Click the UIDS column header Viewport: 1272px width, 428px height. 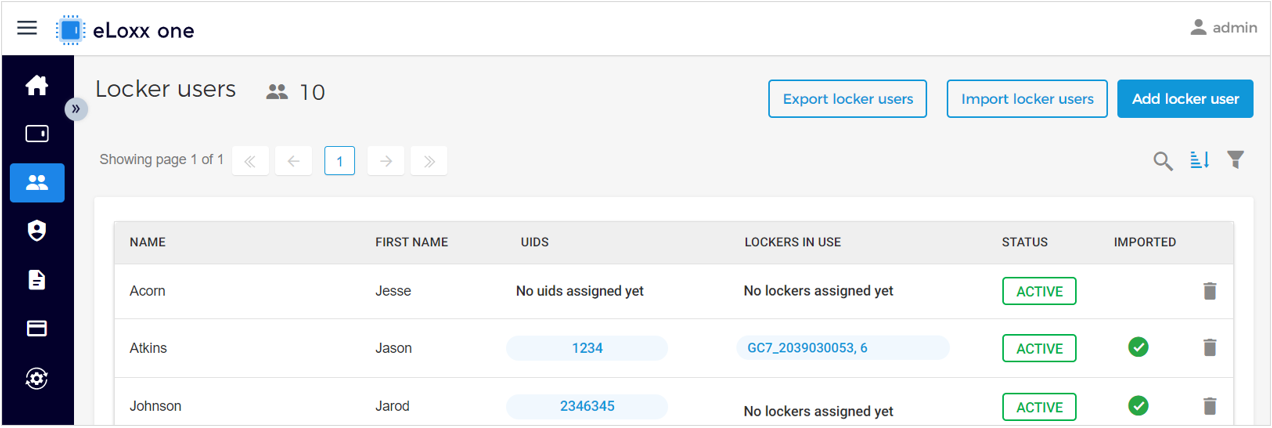tap(535, 242)
